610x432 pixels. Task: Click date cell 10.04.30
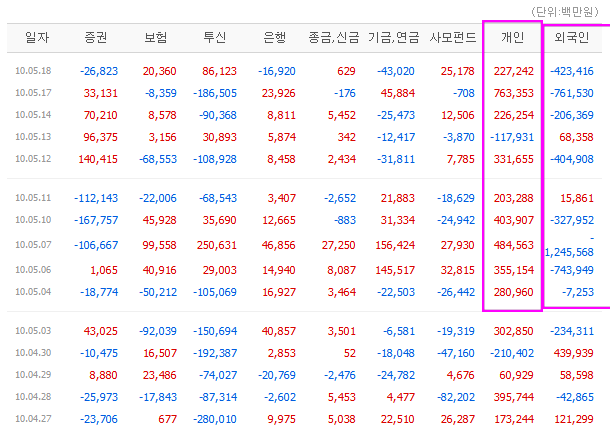point(33,353)
